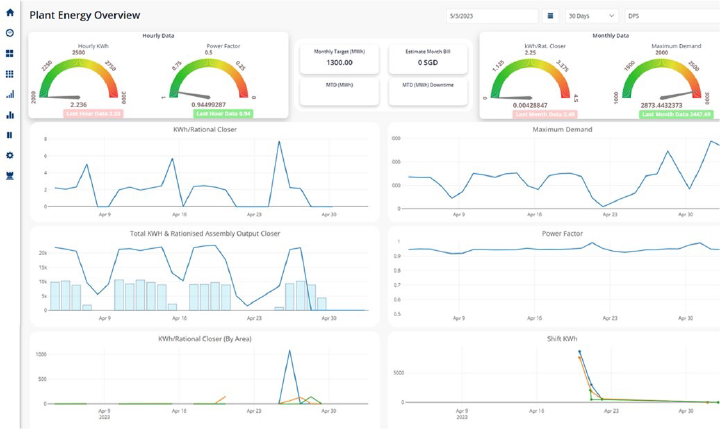Select the Monthly Target (MWh) card

pyautogui.click(x=339, y=57)
